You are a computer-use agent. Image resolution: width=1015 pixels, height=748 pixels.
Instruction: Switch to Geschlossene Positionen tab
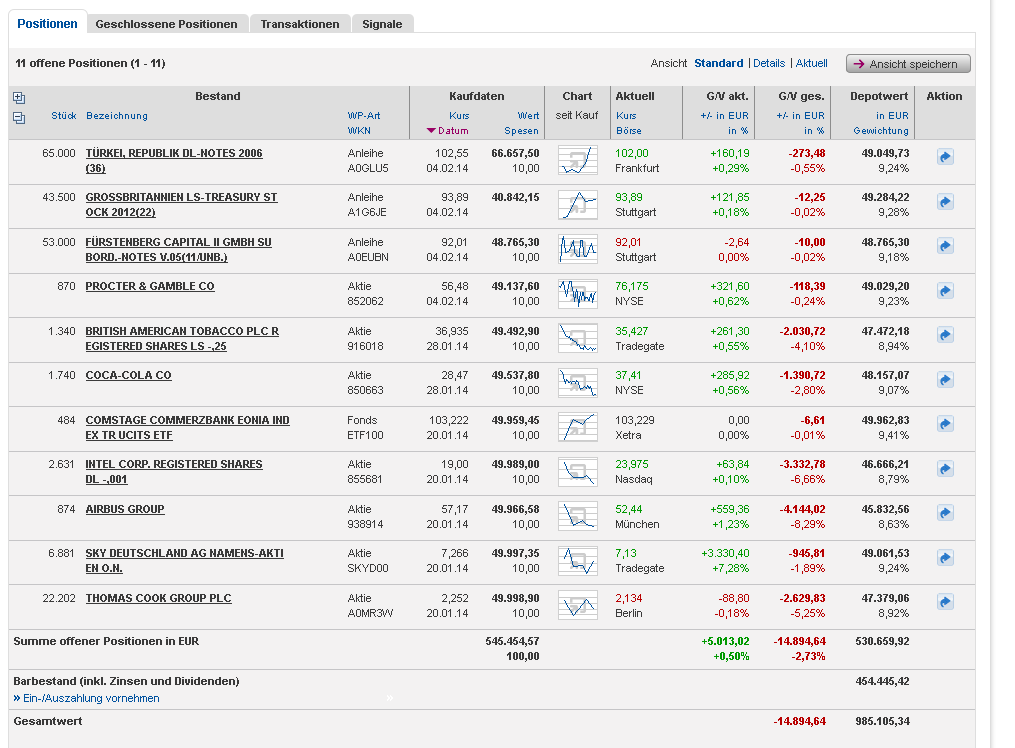click(167, 24)
